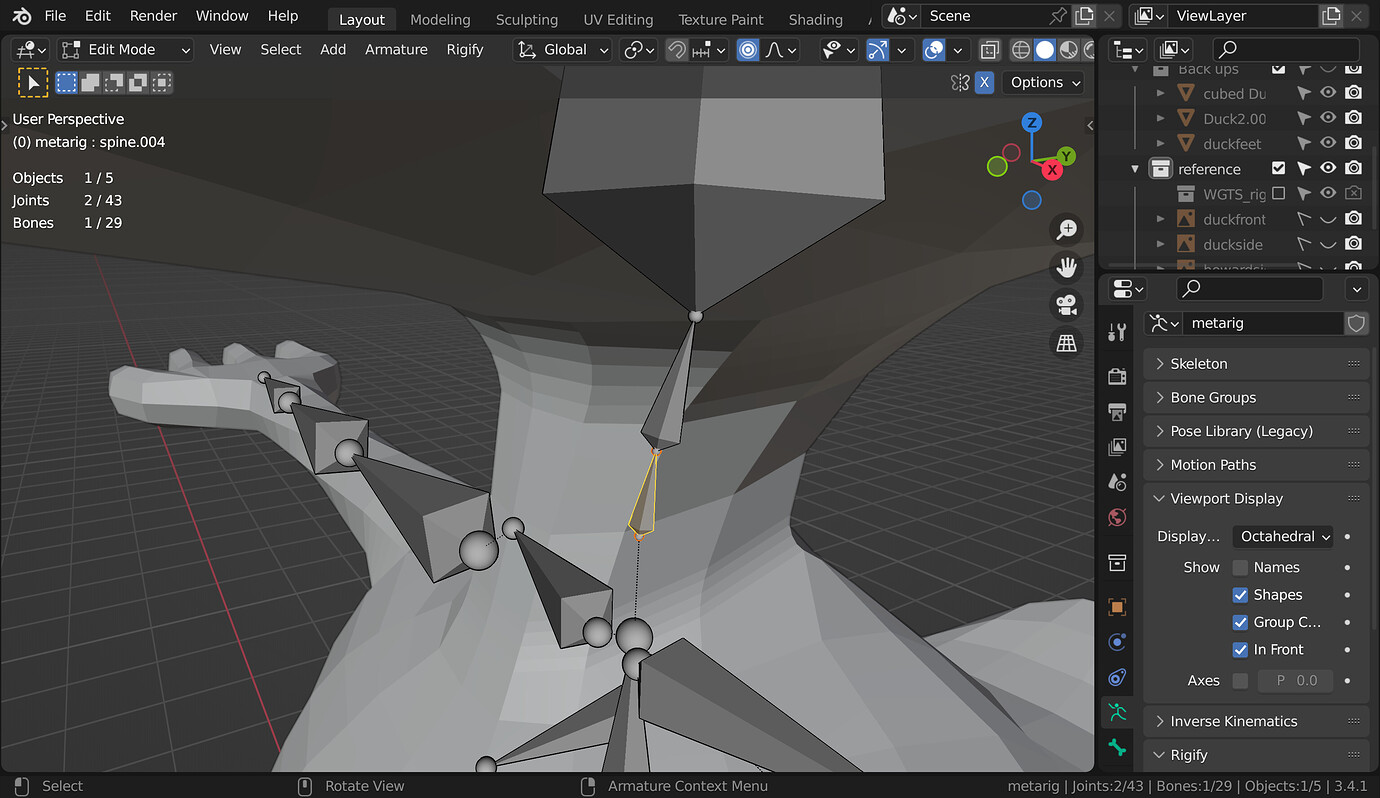This screenshot has height=798, width=1380.
Task: Open Bone properties tab icon
Action: [1117, 747]
